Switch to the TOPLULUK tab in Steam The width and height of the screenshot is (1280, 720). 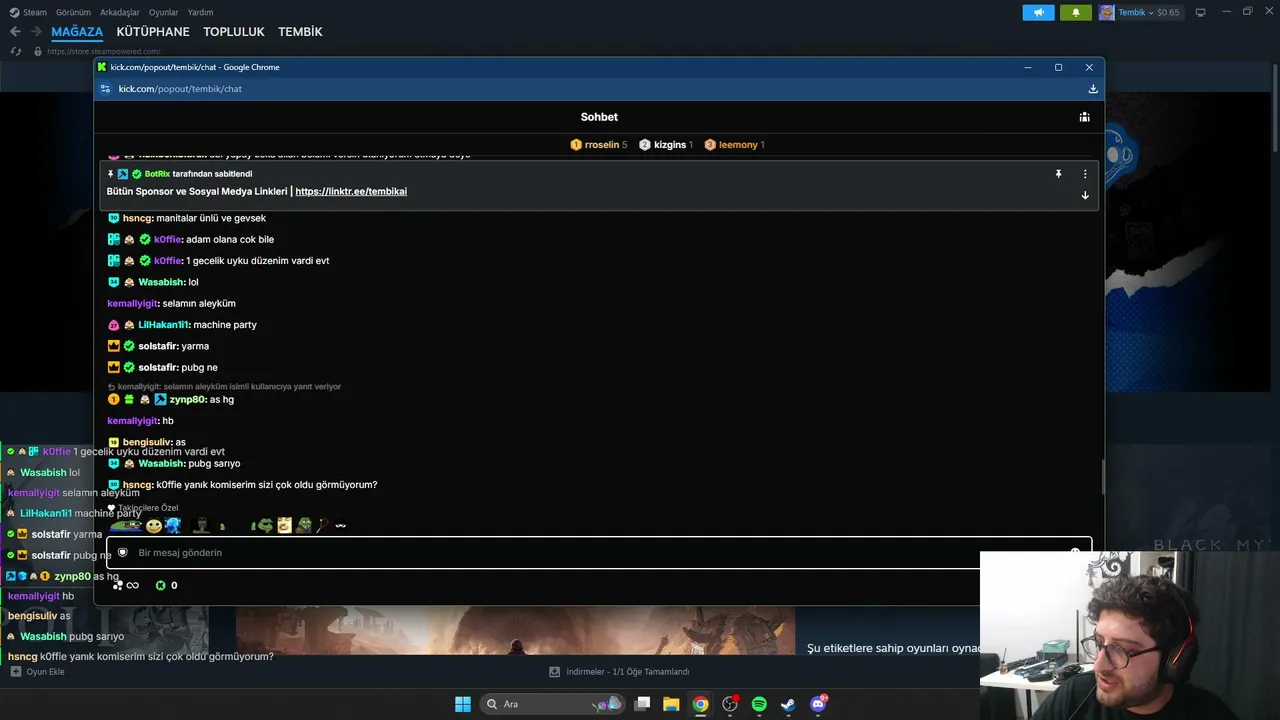(x=234, y=32)
